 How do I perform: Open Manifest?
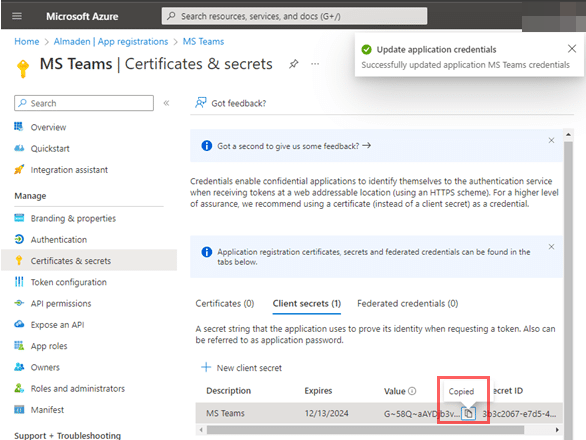point(47,410)
